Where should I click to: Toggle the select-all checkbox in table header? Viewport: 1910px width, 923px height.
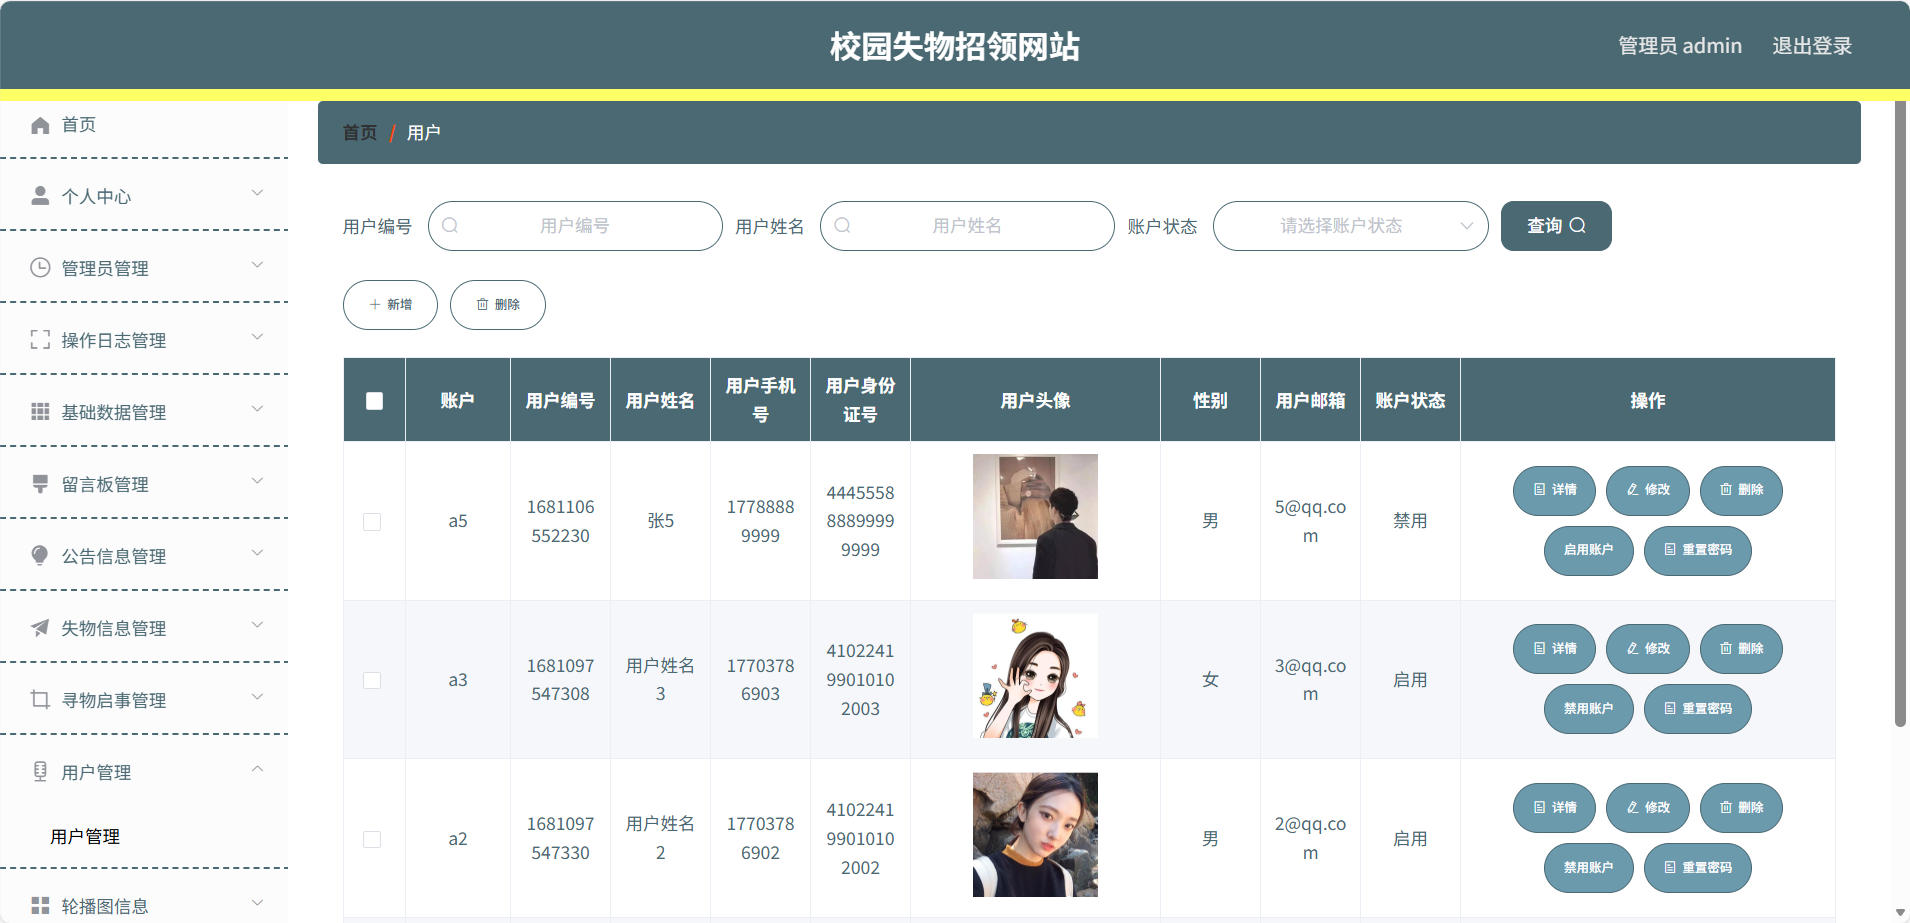(375, 401)
